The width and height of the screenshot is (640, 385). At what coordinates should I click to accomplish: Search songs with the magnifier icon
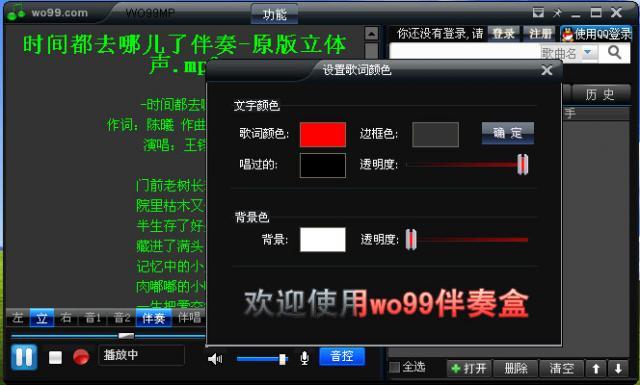pyautogui.click(x=614, y=53)
